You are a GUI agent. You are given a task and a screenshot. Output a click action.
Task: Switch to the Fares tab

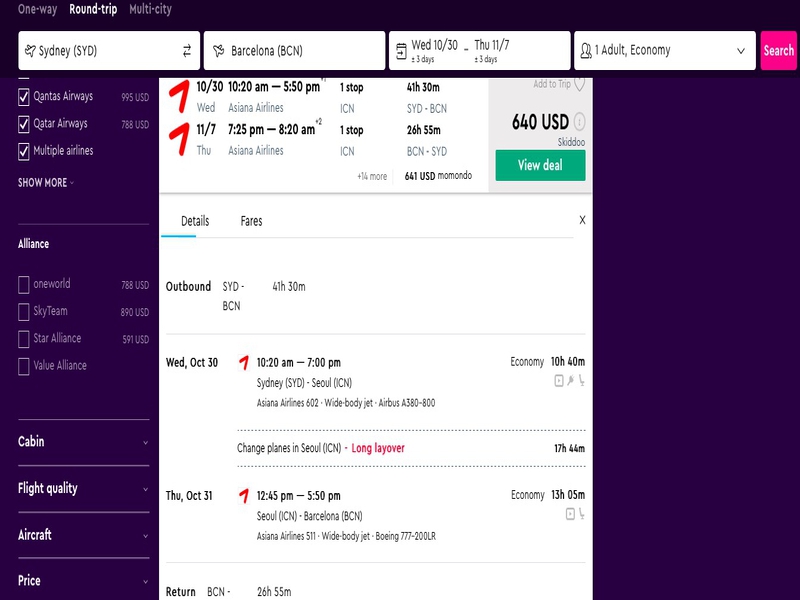[x=251, y=221]
